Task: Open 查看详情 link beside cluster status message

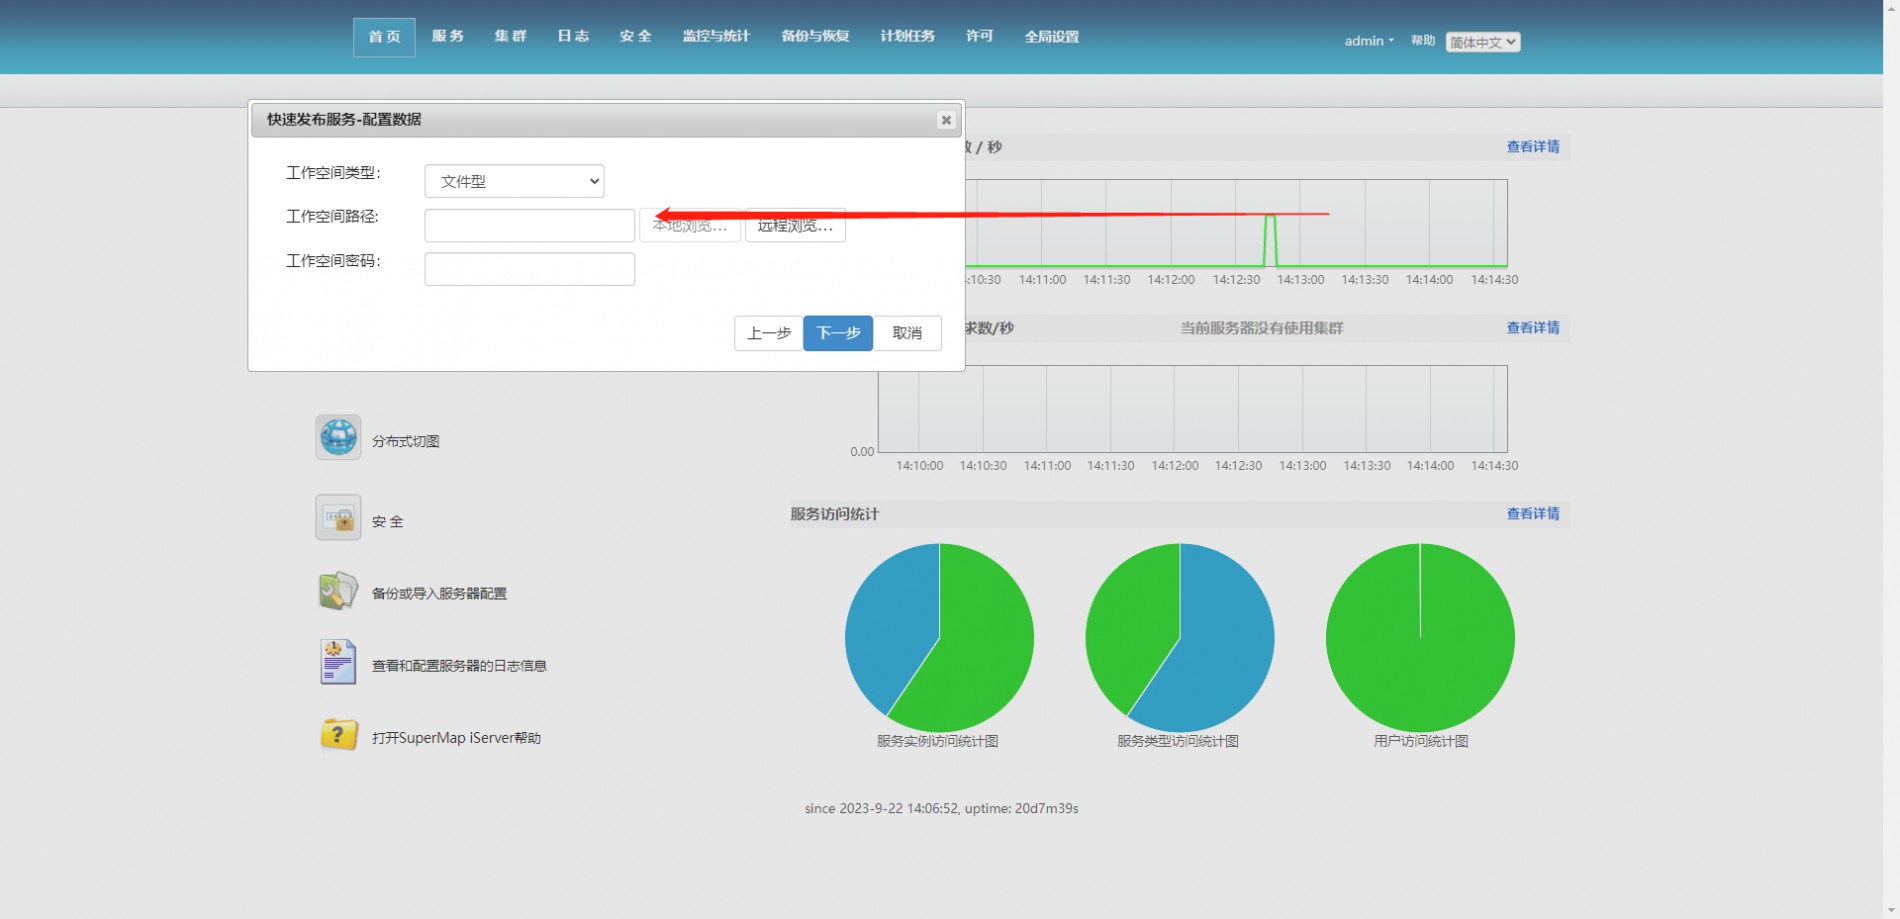Action: coord(1533,328)
